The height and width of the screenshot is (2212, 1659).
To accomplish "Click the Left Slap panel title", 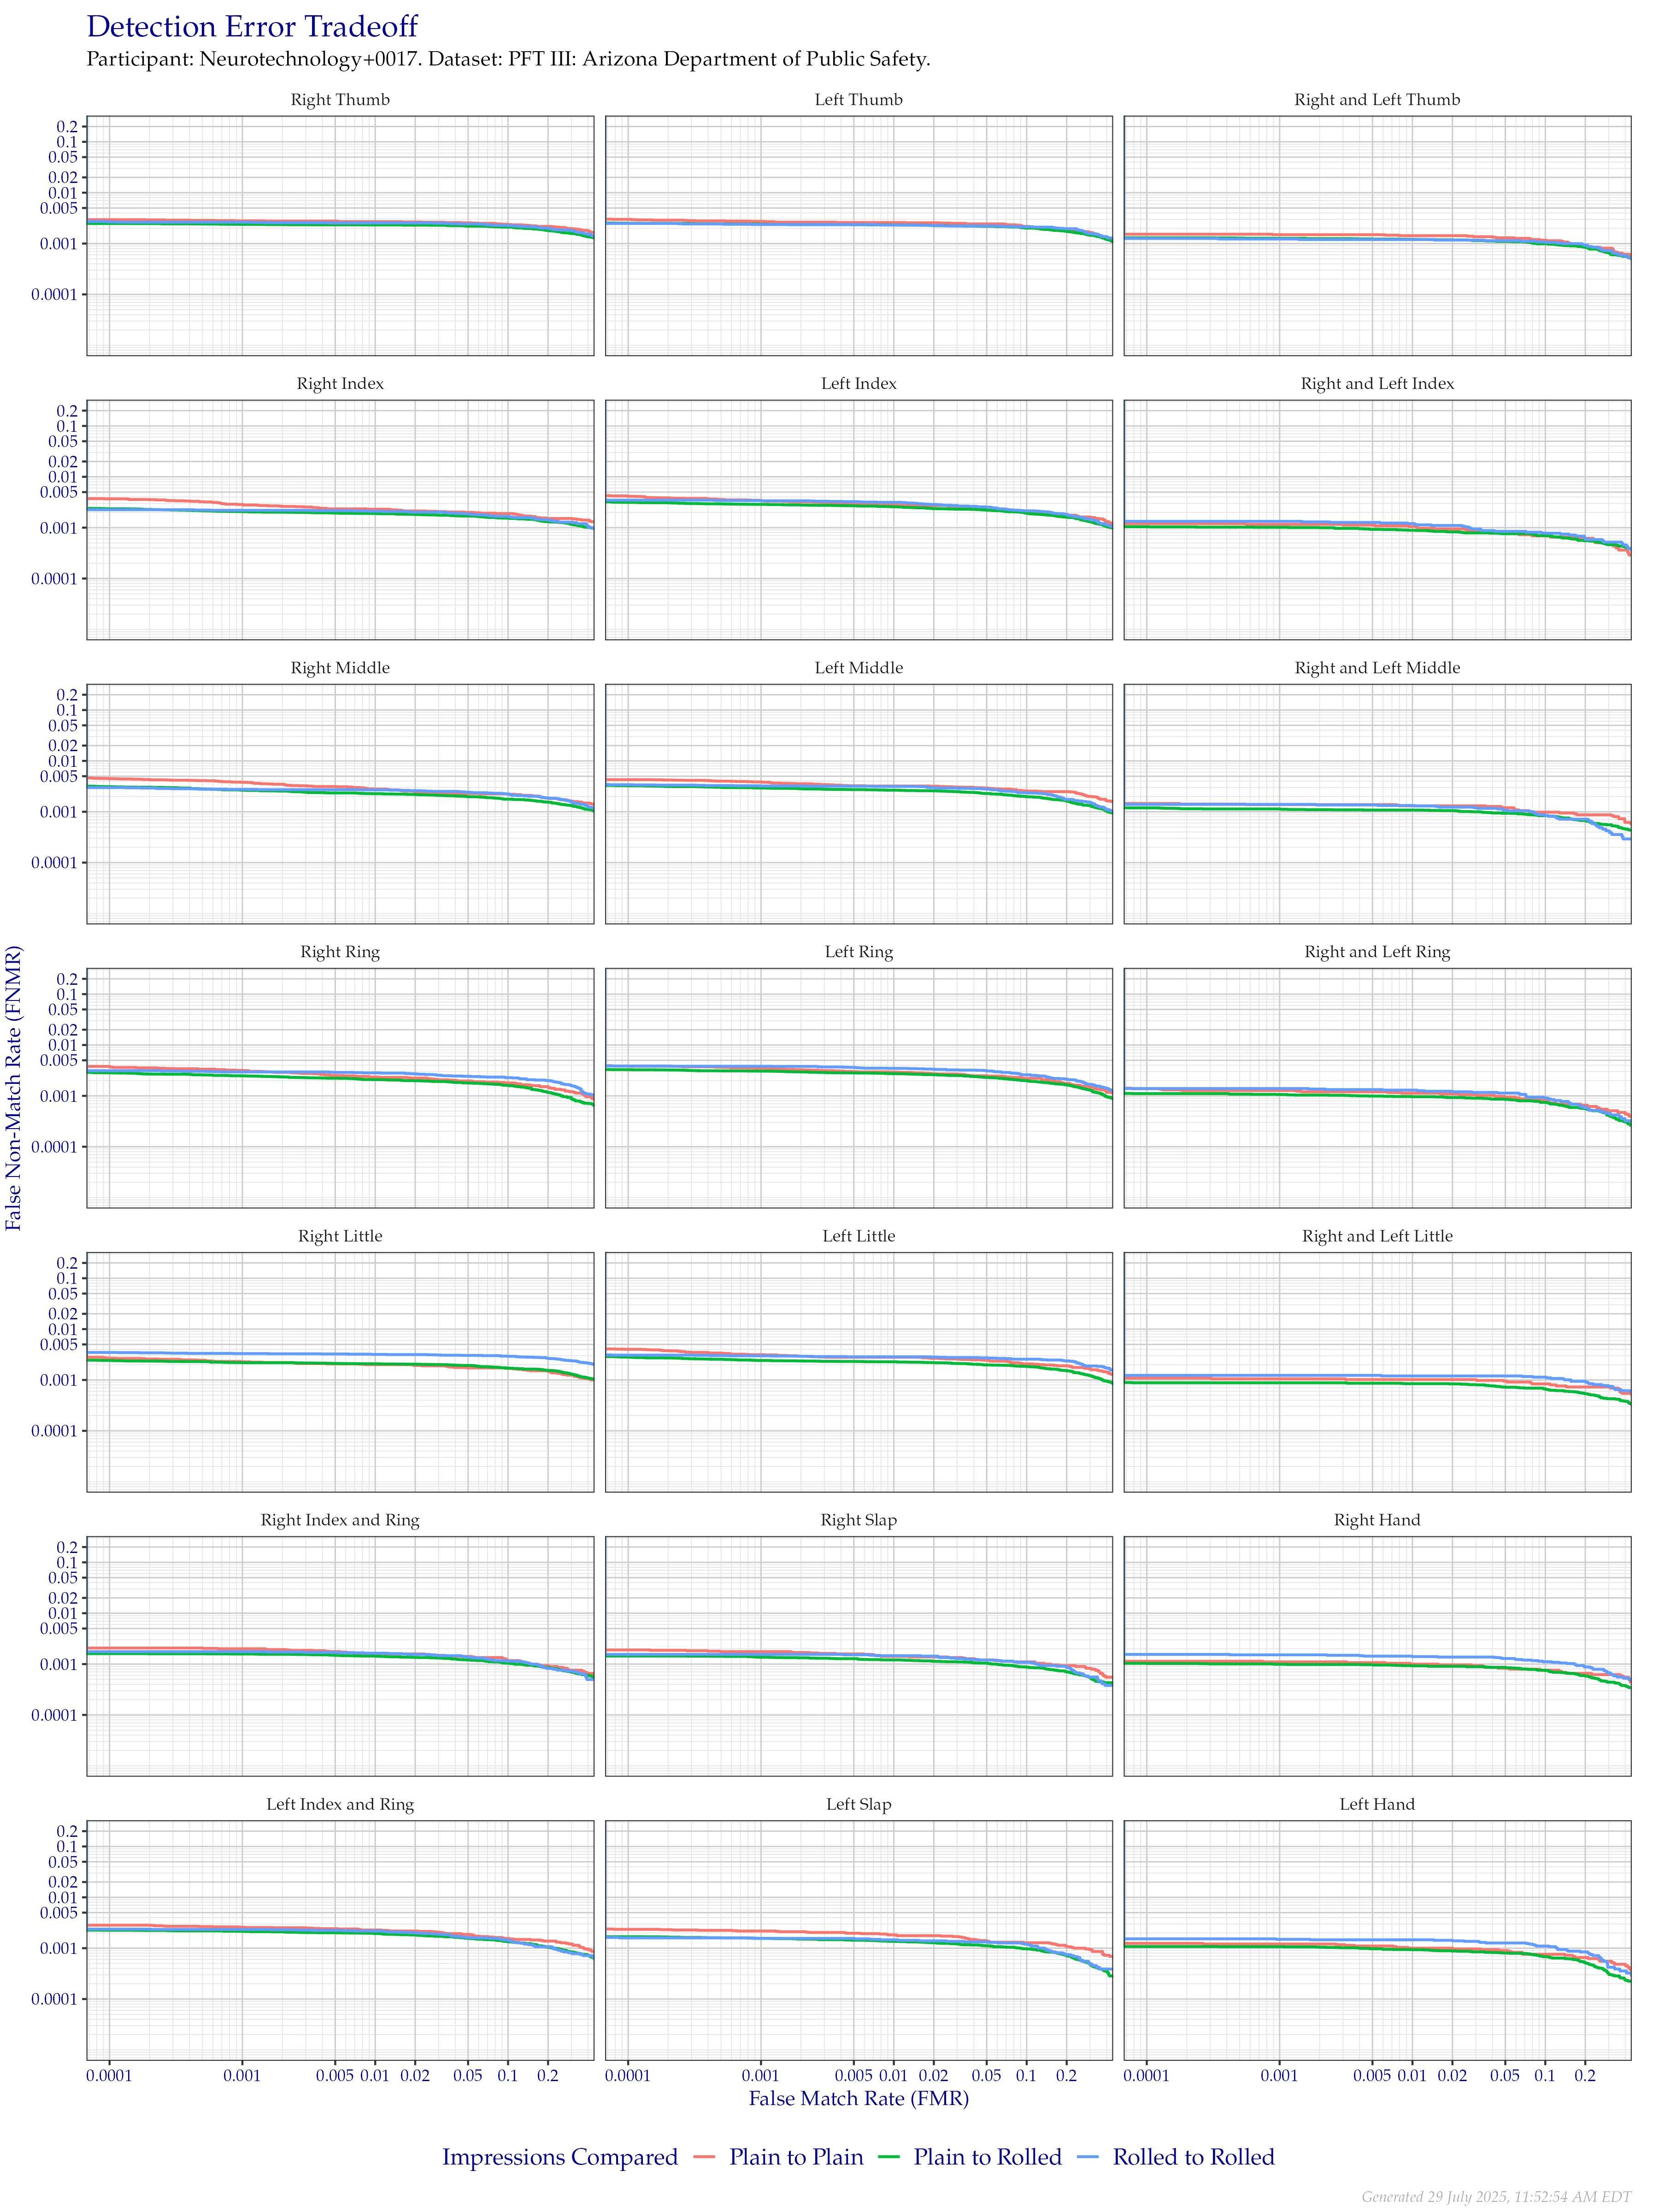I will (858, 1804).
